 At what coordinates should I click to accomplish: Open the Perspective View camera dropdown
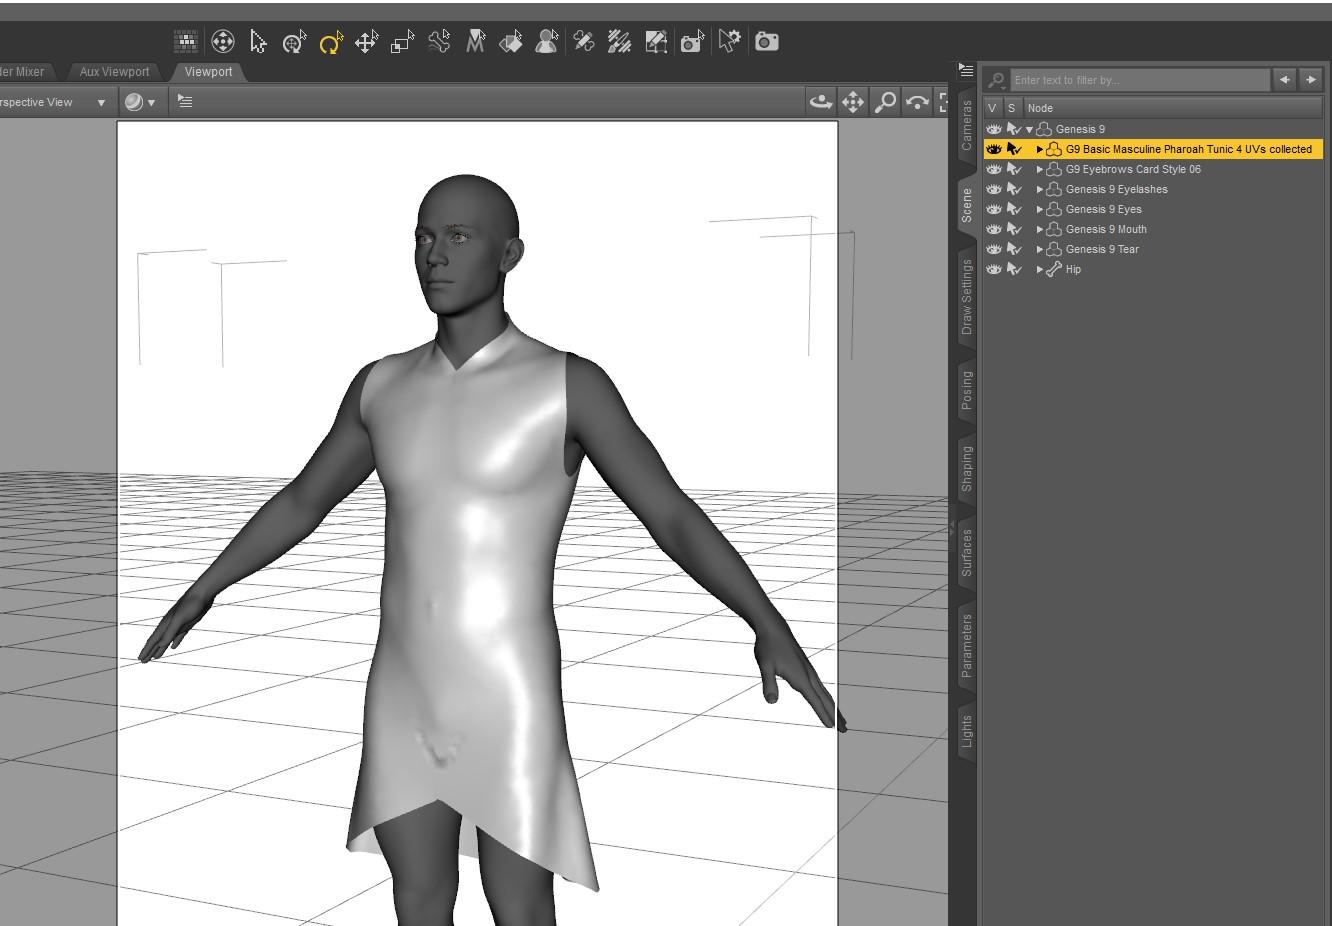click(x=100, y=102)
